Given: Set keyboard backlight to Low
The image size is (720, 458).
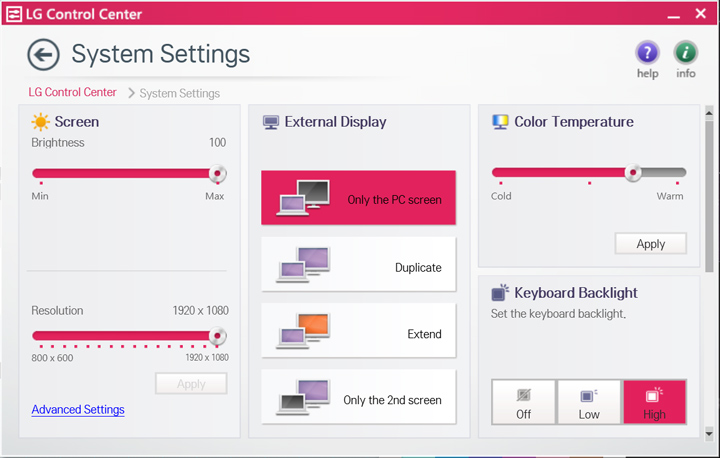Looking at the screenshot, I should [x=589, y=402].
